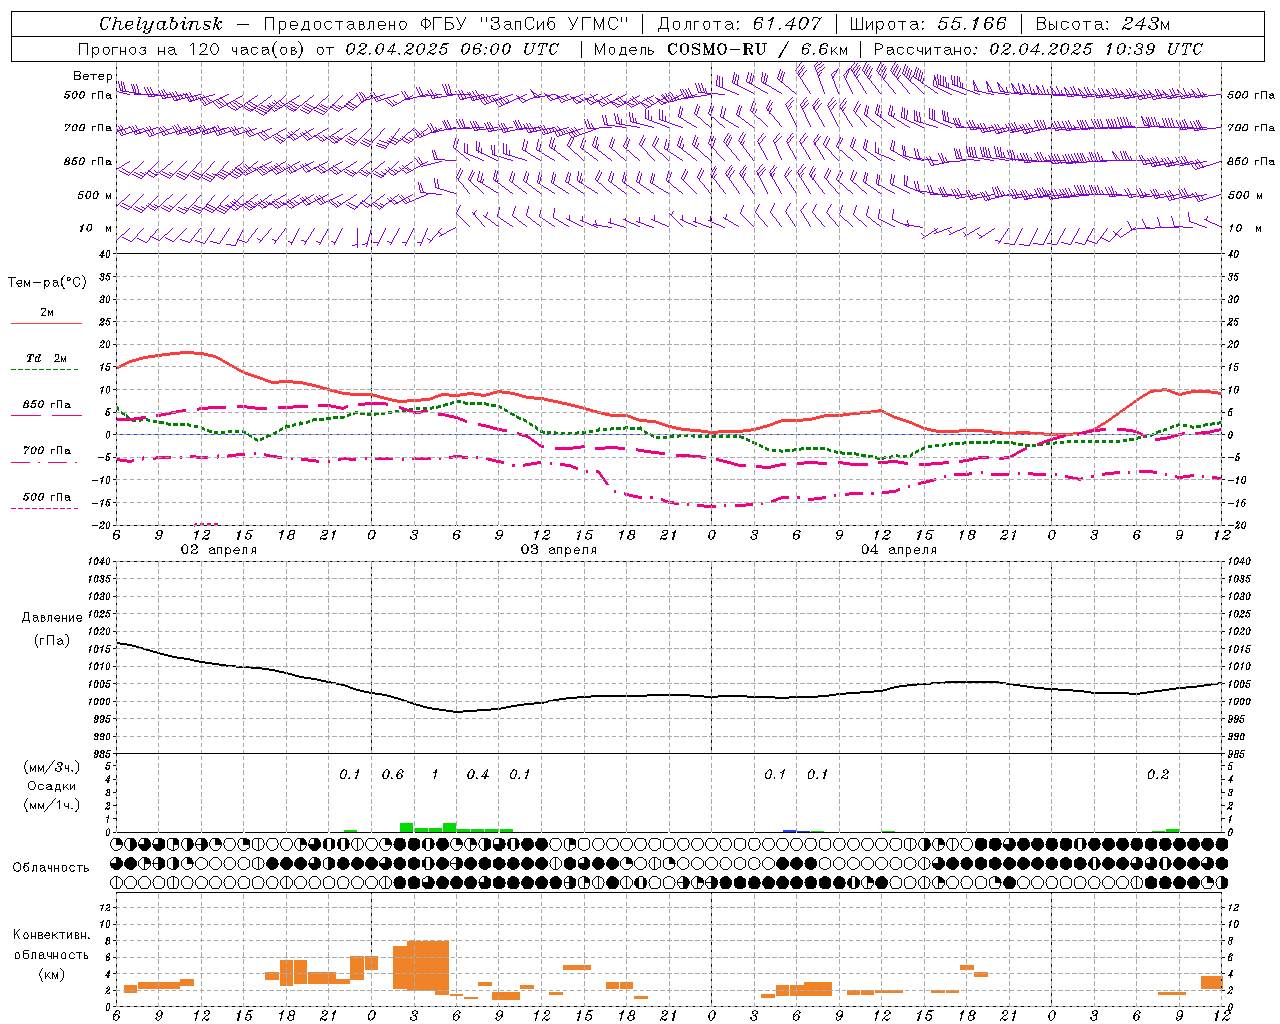Click 'Рассчитано: 02.04.2025 10:39 UTC' timestamp

[1038, 49]
